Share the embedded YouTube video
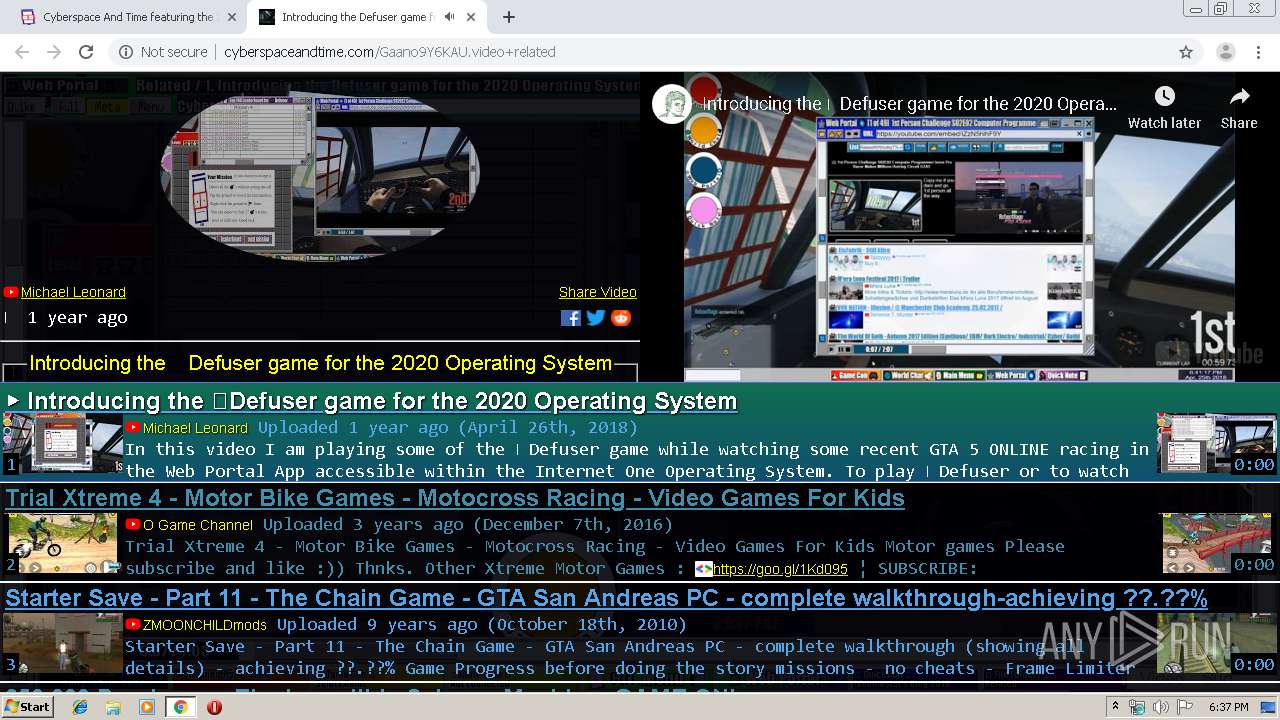The image size is (1280, 720). pyautogui.click(x=1239, y=107)
